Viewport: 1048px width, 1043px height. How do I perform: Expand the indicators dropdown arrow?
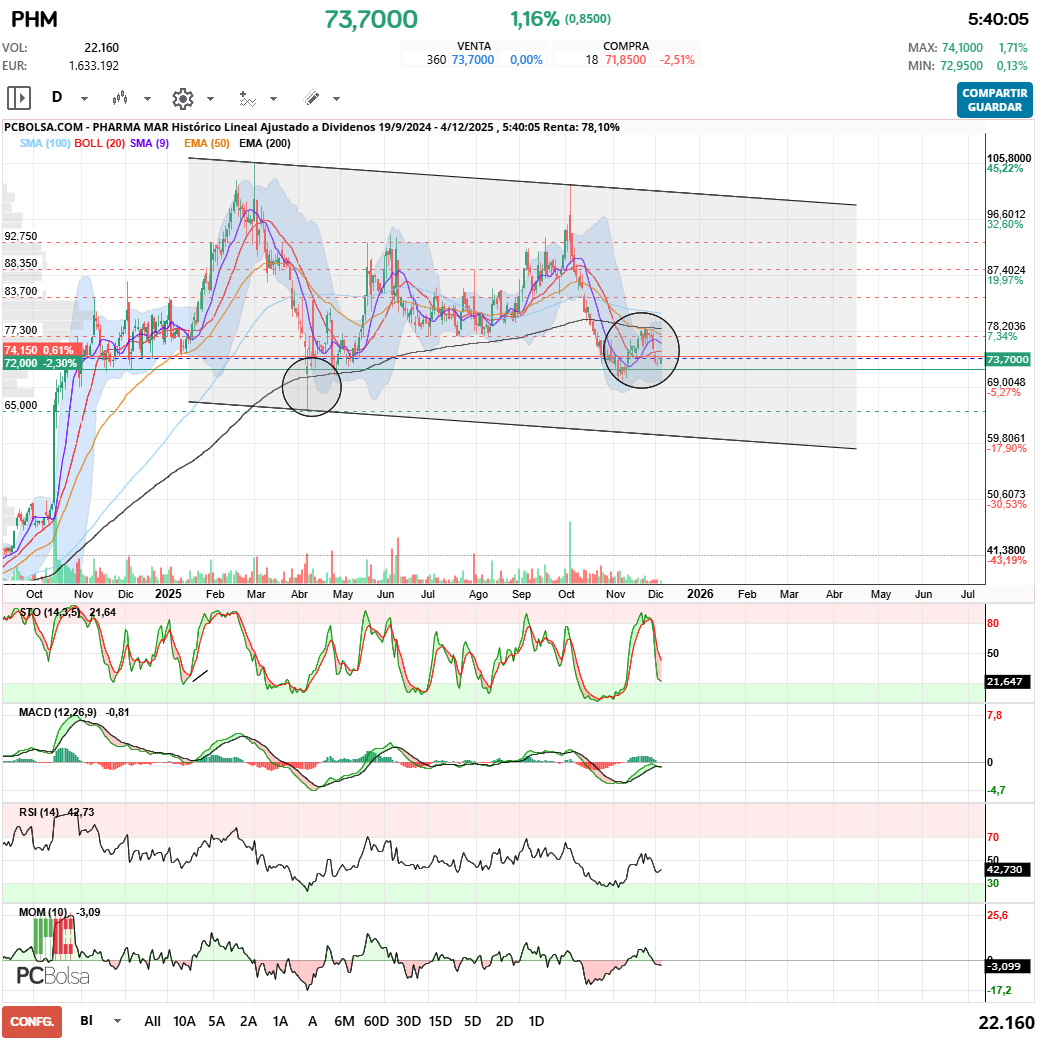click(x=273, y=99)
